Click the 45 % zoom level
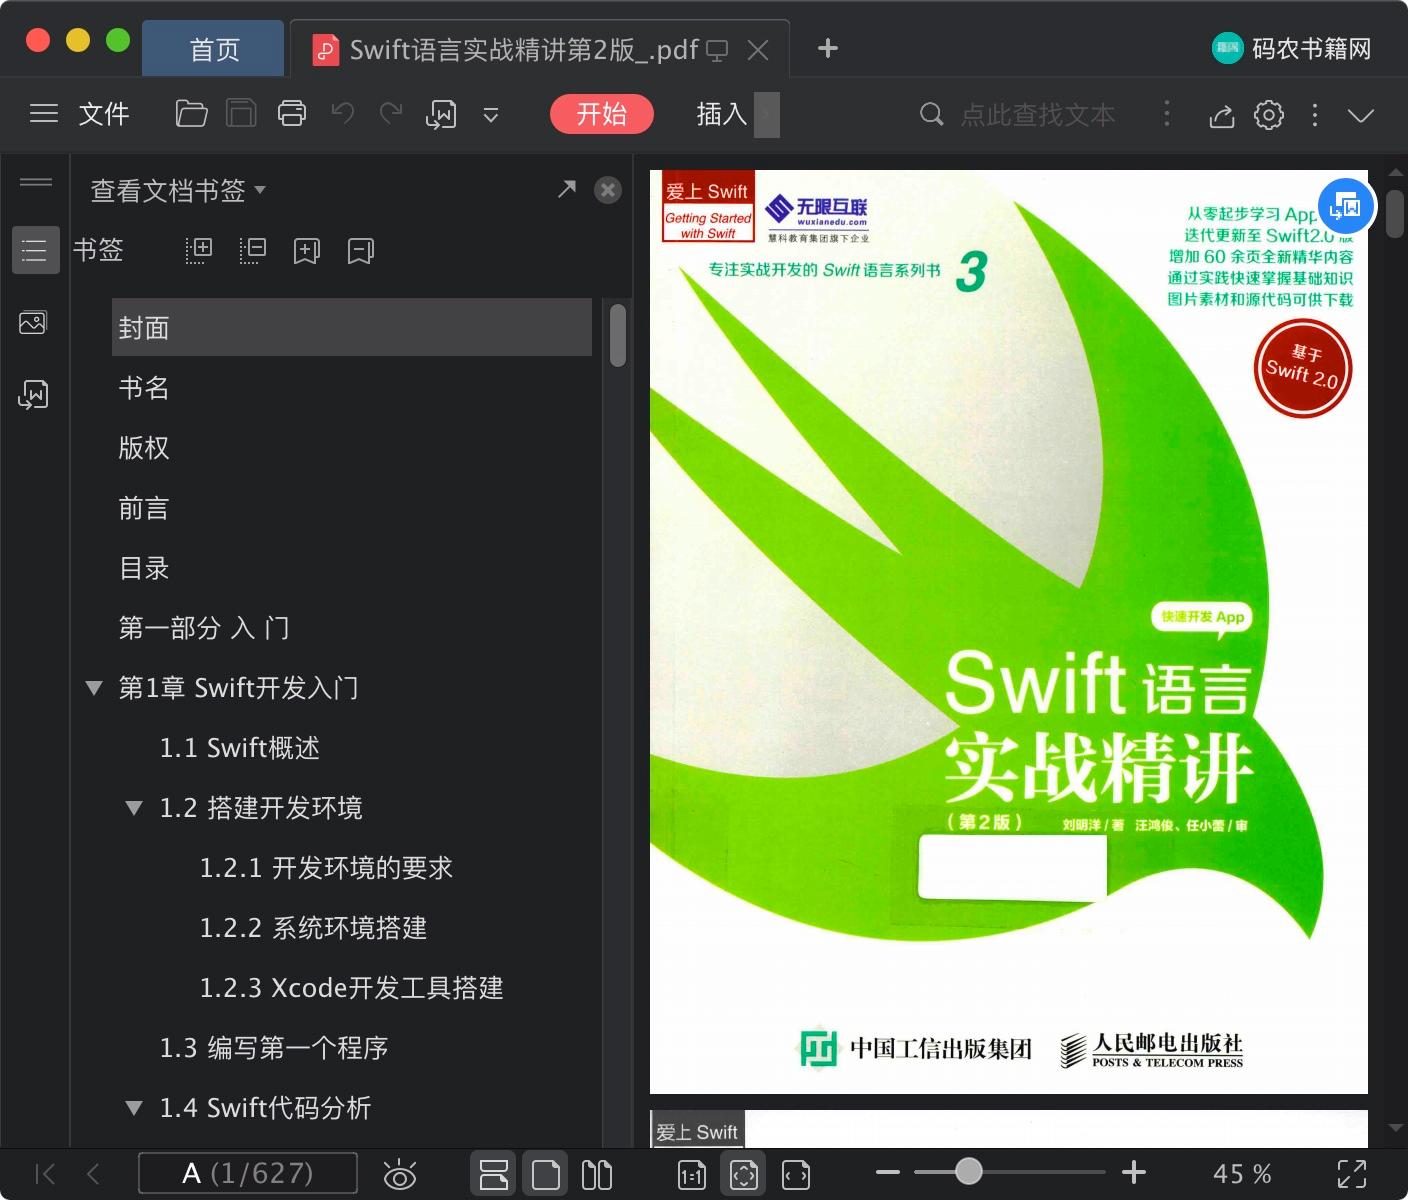The image size is (1408, 1200). click(x=1242, y=1173)
